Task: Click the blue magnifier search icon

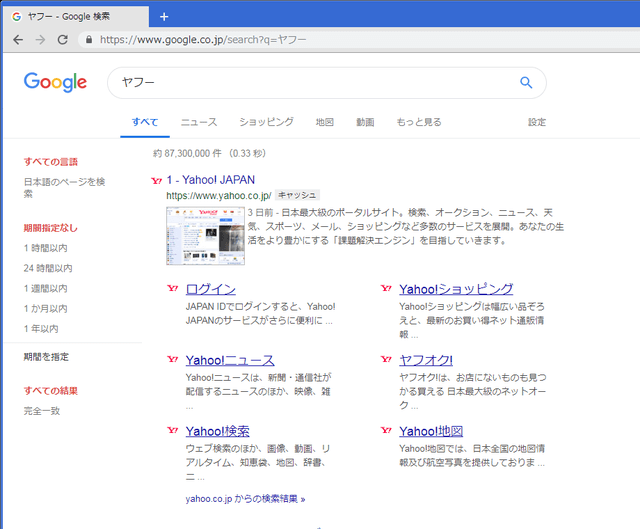Action: click(x=526, y=82)
